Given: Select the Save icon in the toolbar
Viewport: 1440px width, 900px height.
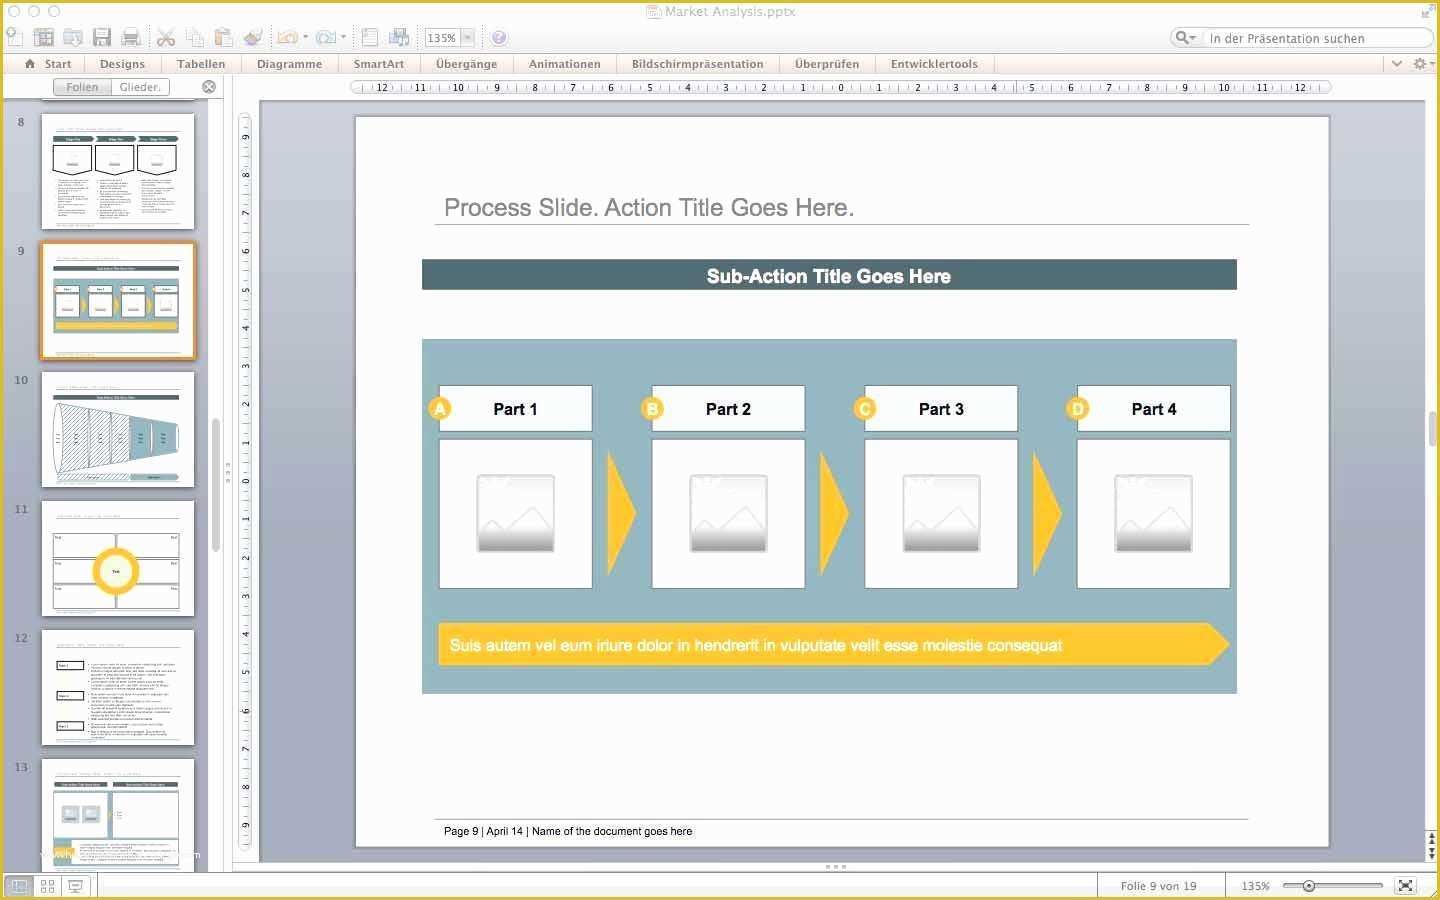Looking at the screenshot, I should [x=102, y=37].
